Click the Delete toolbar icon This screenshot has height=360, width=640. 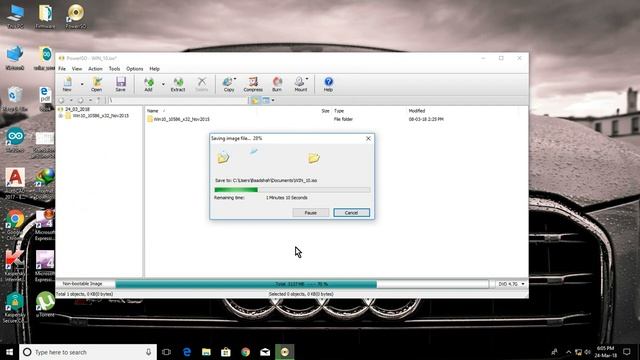202,84
